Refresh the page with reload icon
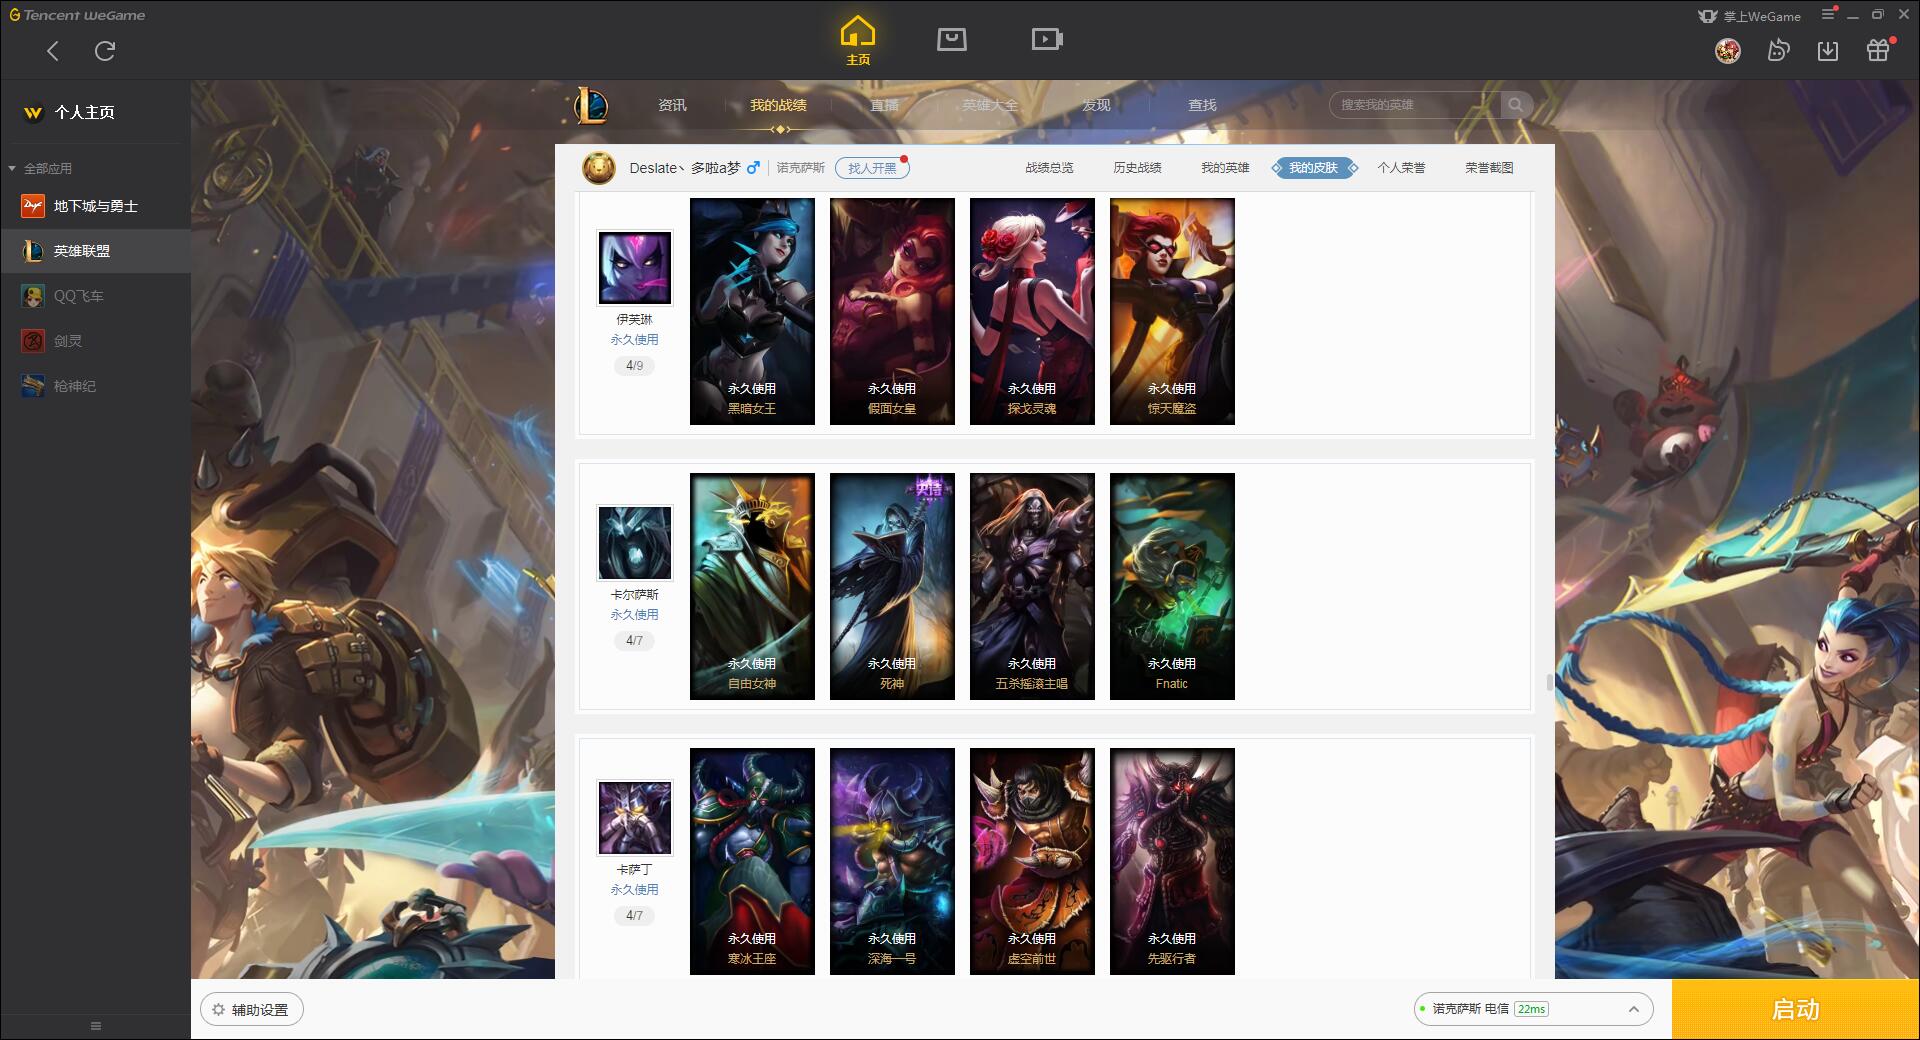 point(105,51)
